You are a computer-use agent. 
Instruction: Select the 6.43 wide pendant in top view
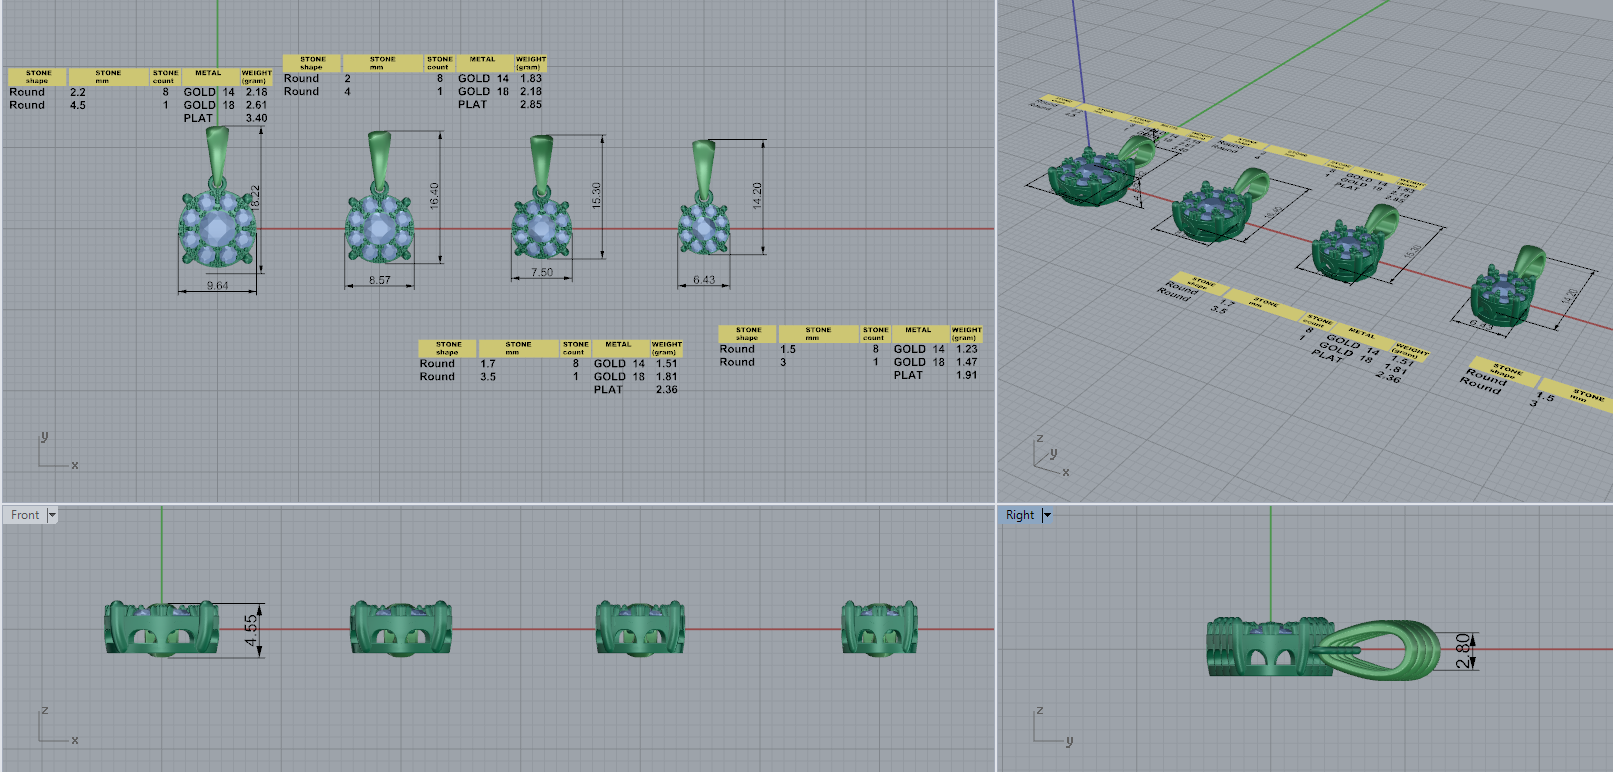(x=702, y=230)
